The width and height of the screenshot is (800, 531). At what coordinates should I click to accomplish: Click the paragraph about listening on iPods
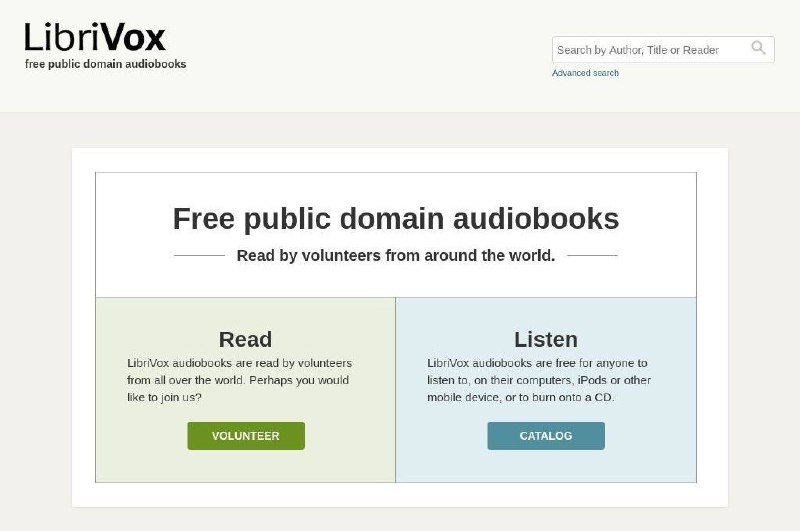coord(539,380)
